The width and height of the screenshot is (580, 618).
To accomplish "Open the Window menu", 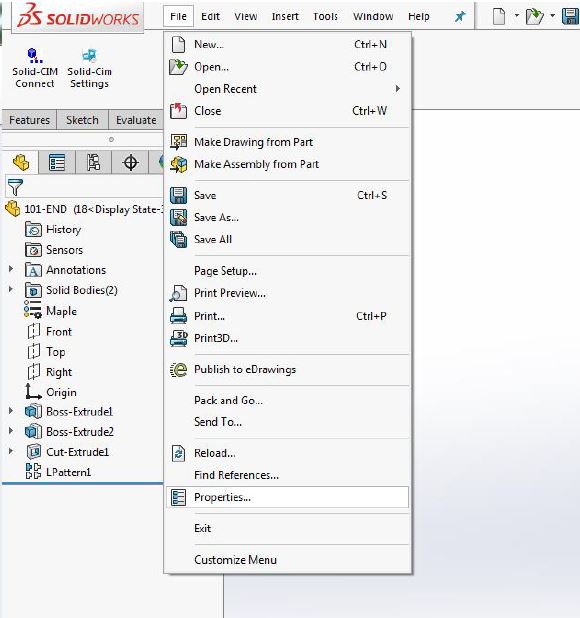I will tap(373, 17).
